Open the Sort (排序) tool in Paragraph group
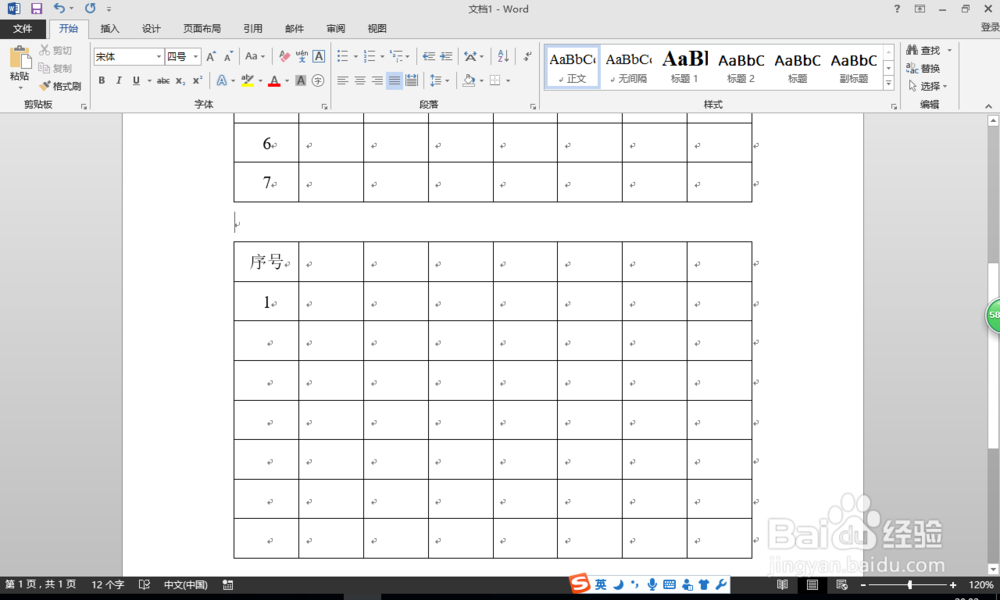 pyautogui.click(x=503, y=56)
